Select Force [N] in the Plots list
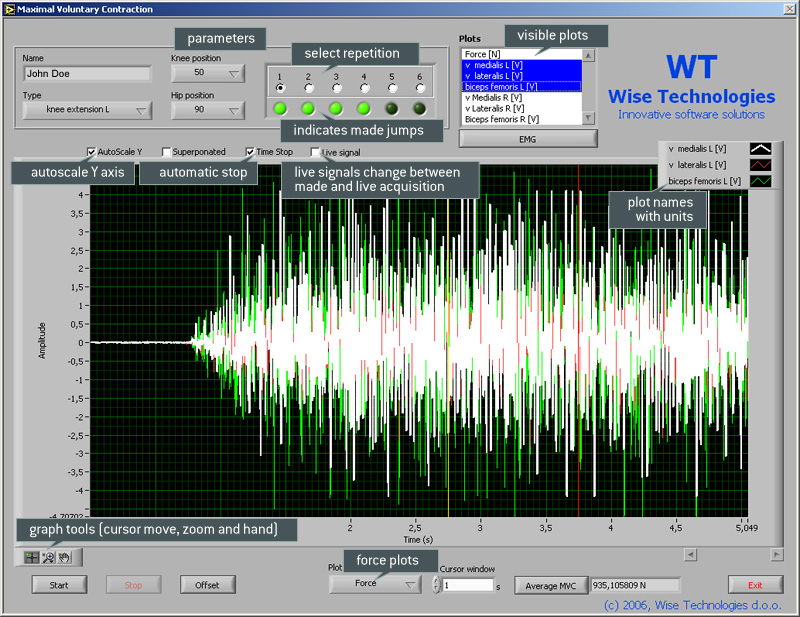800x617 pixels. point(521,54)
